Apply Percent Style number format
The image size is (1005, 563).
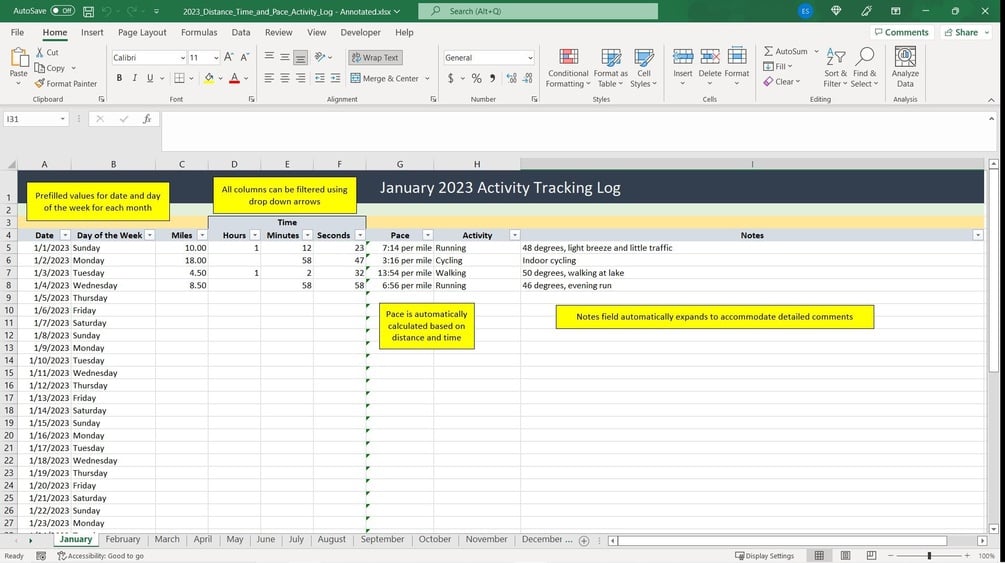pyautogui.click(x=476, y=78)
